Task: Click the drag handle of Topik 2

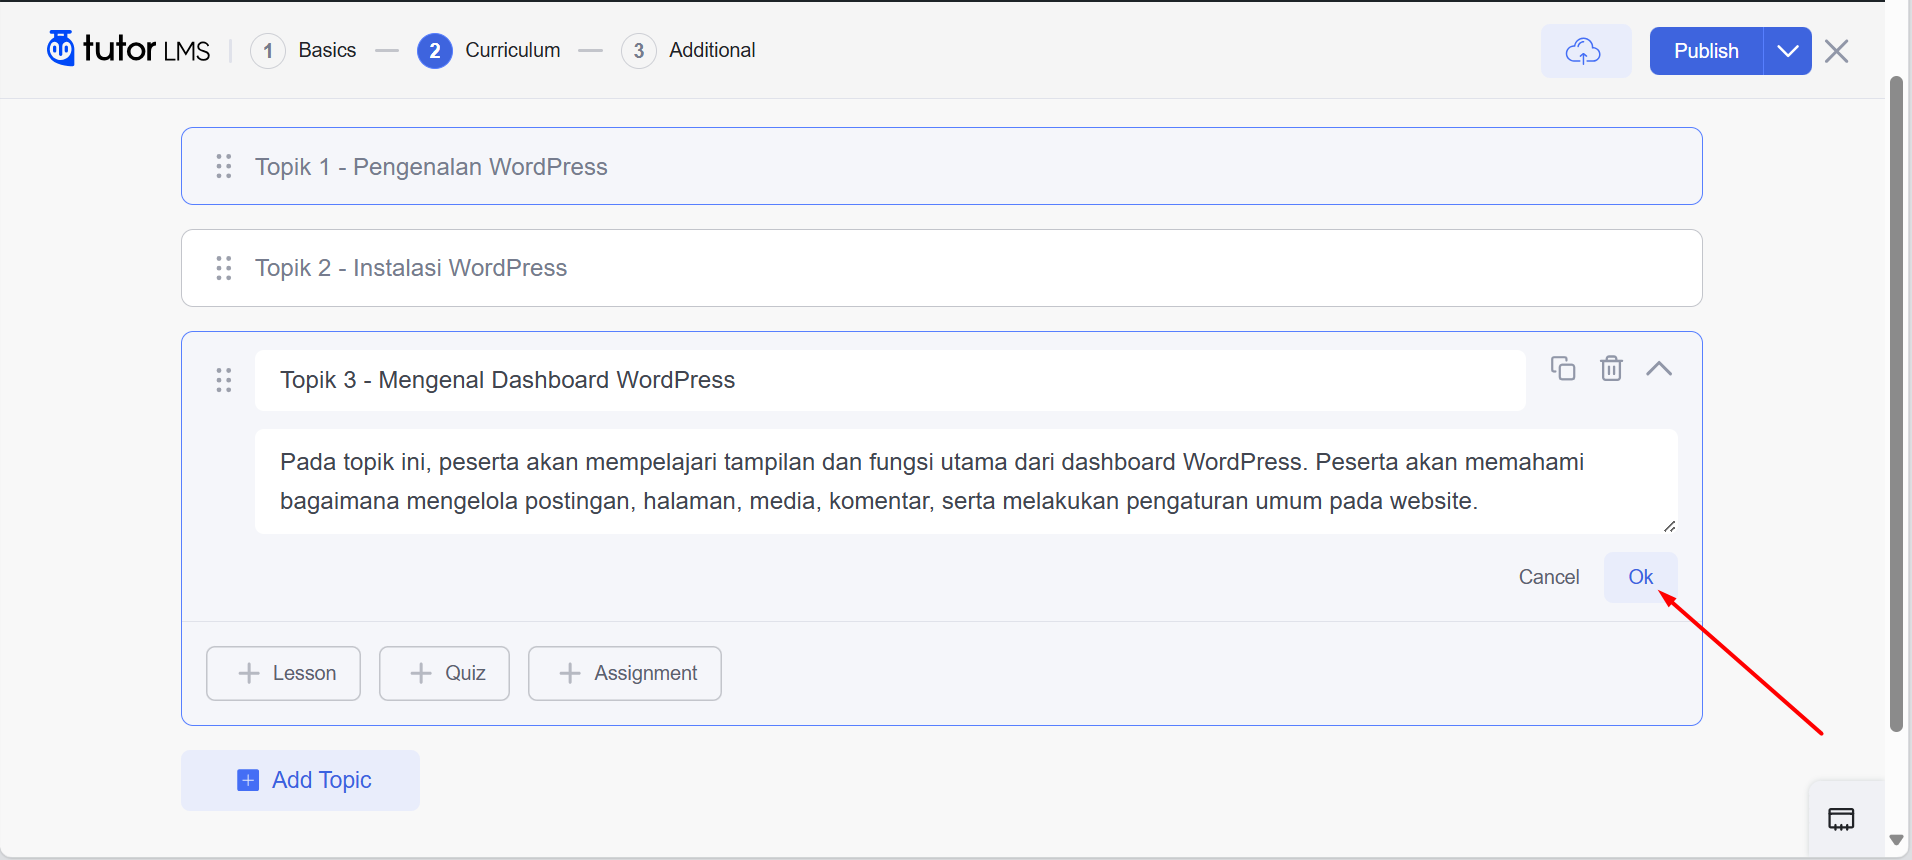Action: point(224,268)
